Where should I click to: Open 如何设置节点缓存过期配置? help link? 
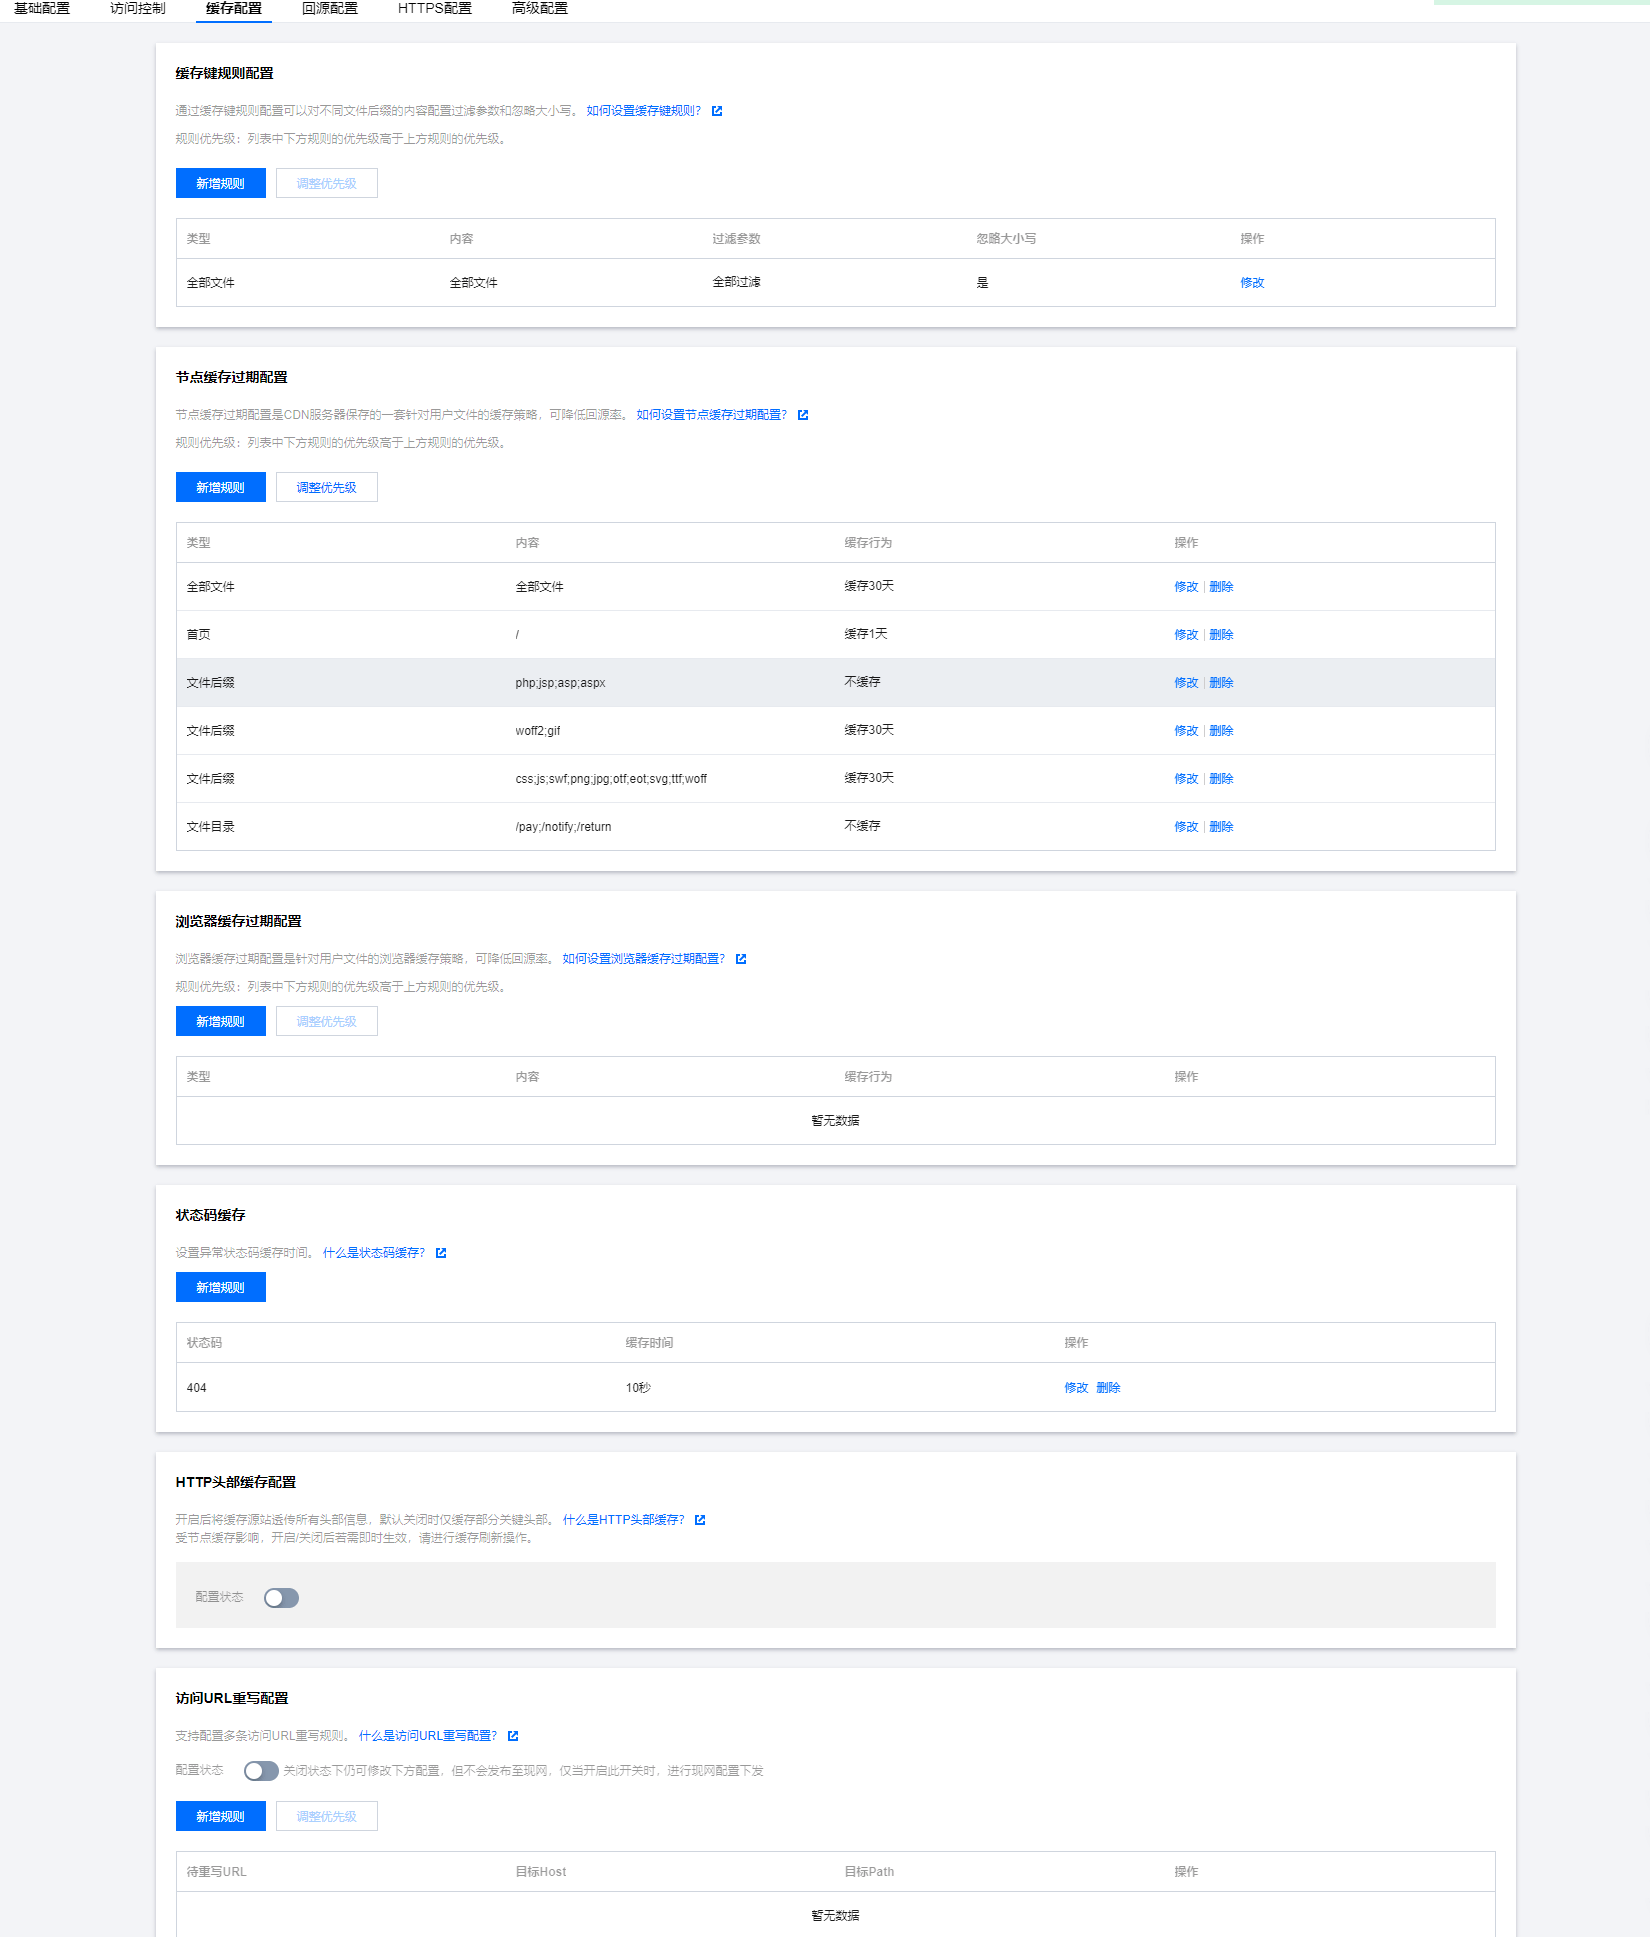point(712,415)
